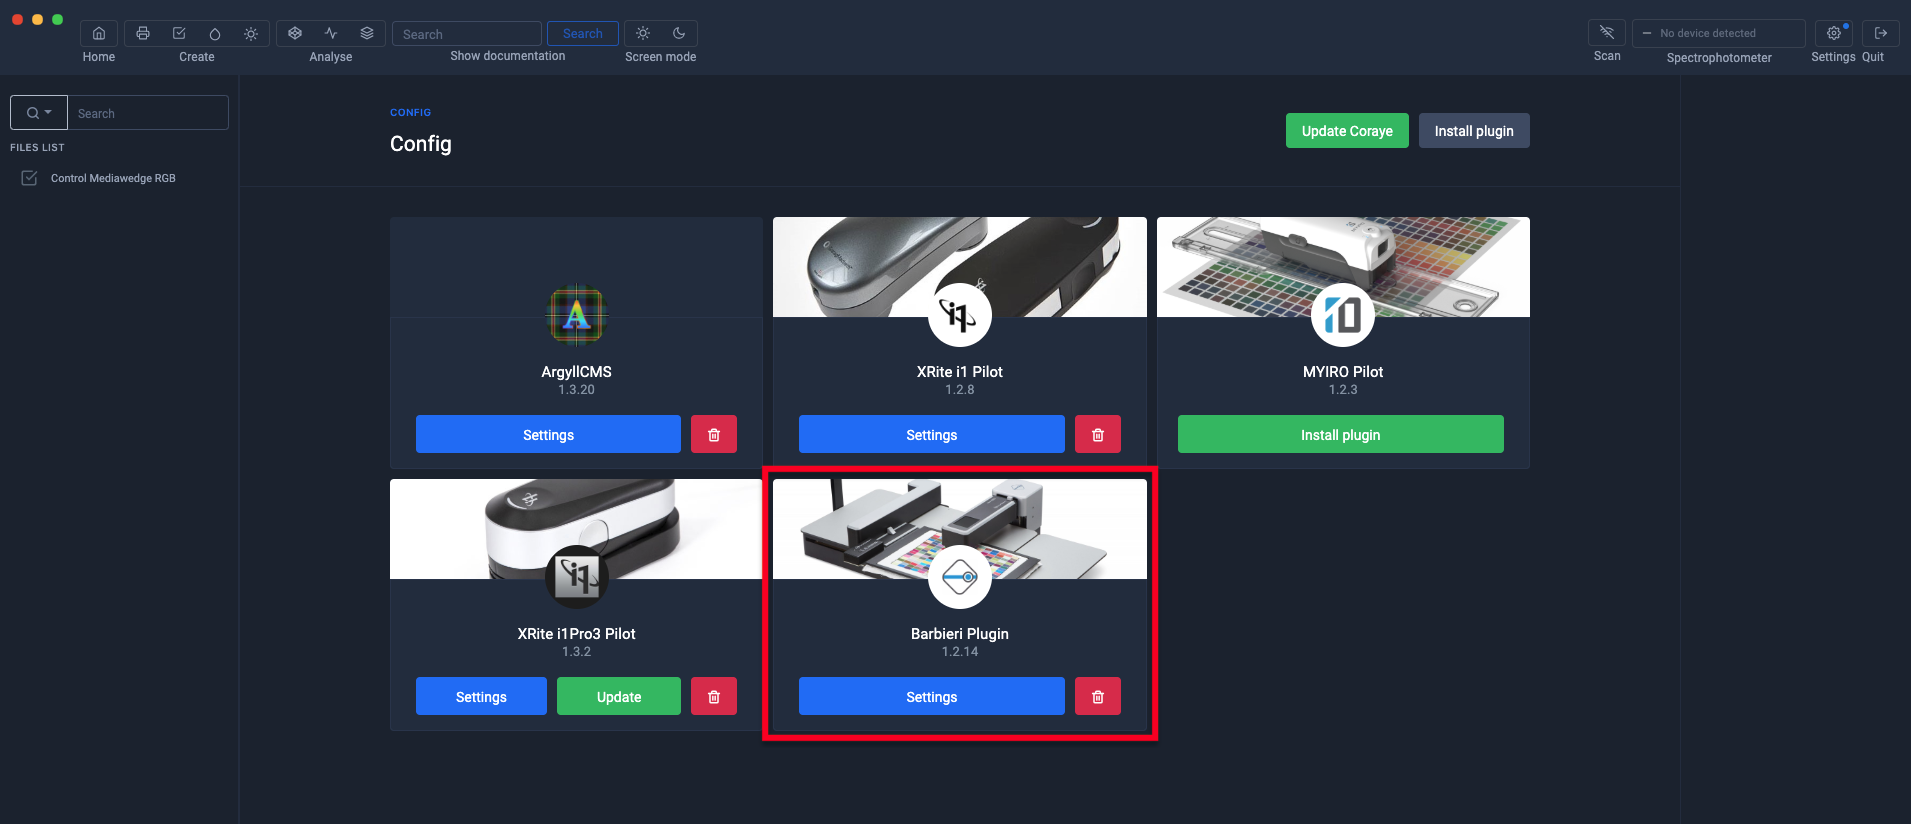Open the Spectrophotometer device dropdown
Image resolution: width=1911 pixels, height=824 pixels.
click(1719, 33)
